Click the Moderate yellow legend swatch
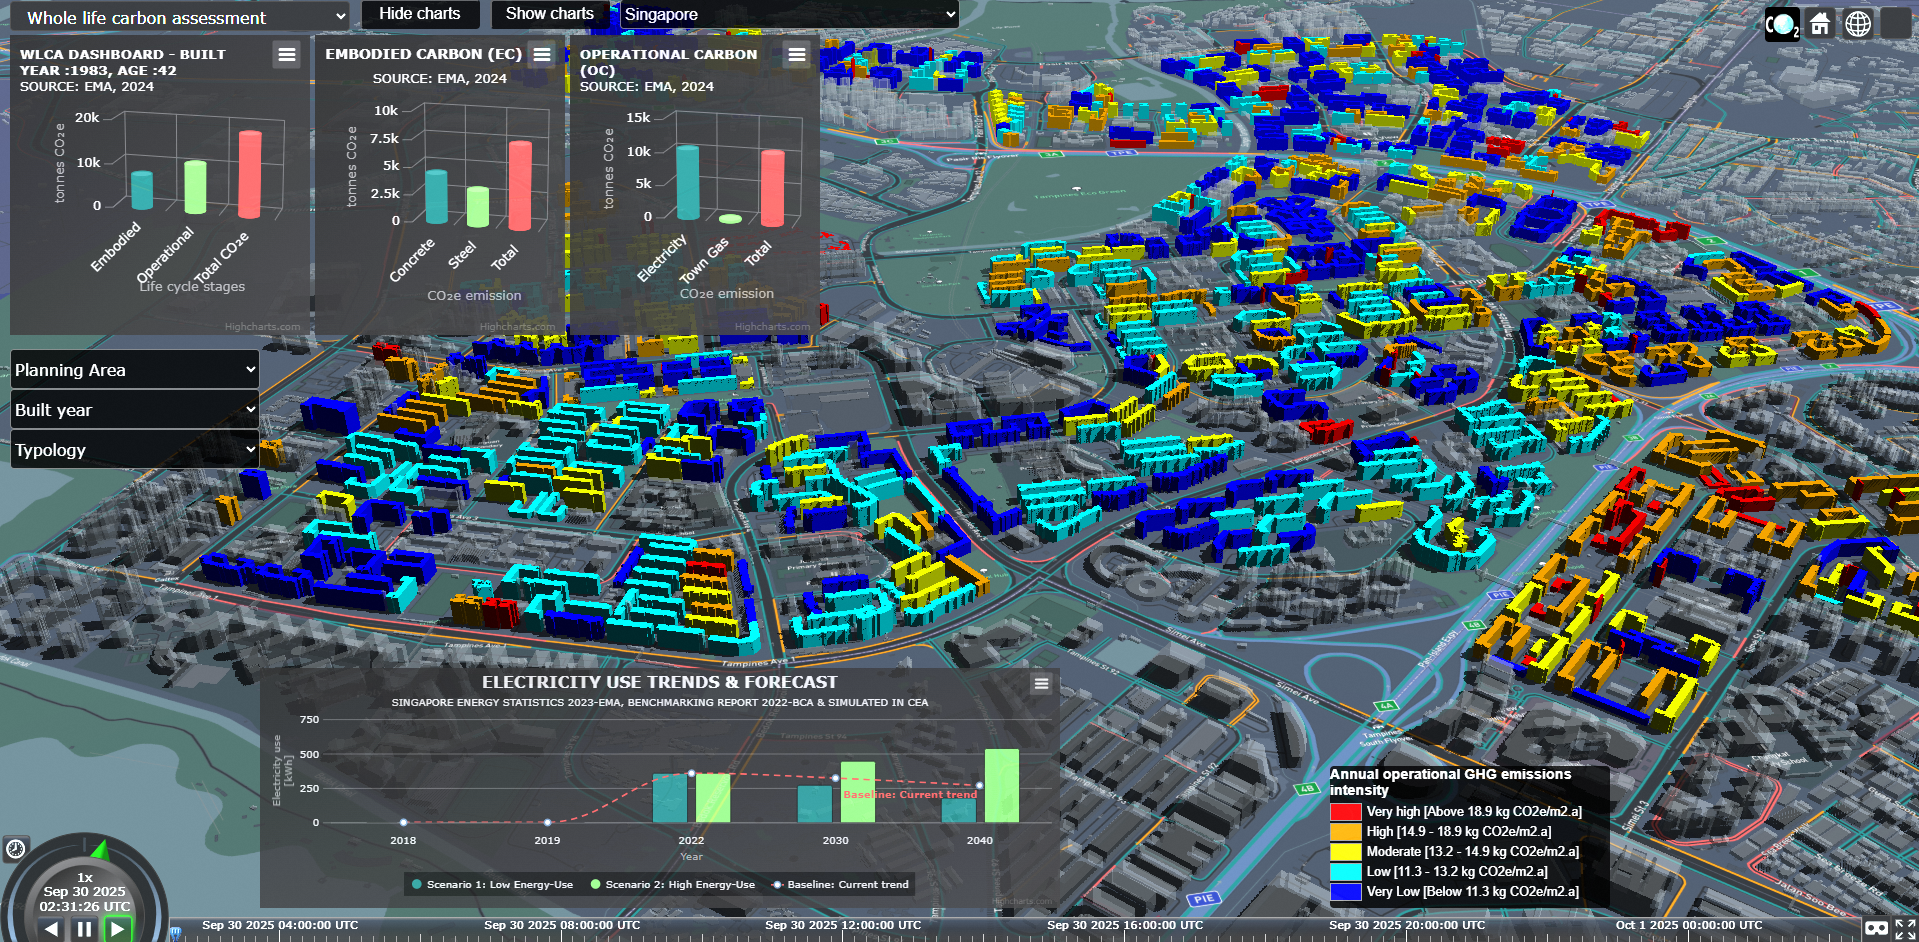1919x942 pixels. coord(1346,852)
